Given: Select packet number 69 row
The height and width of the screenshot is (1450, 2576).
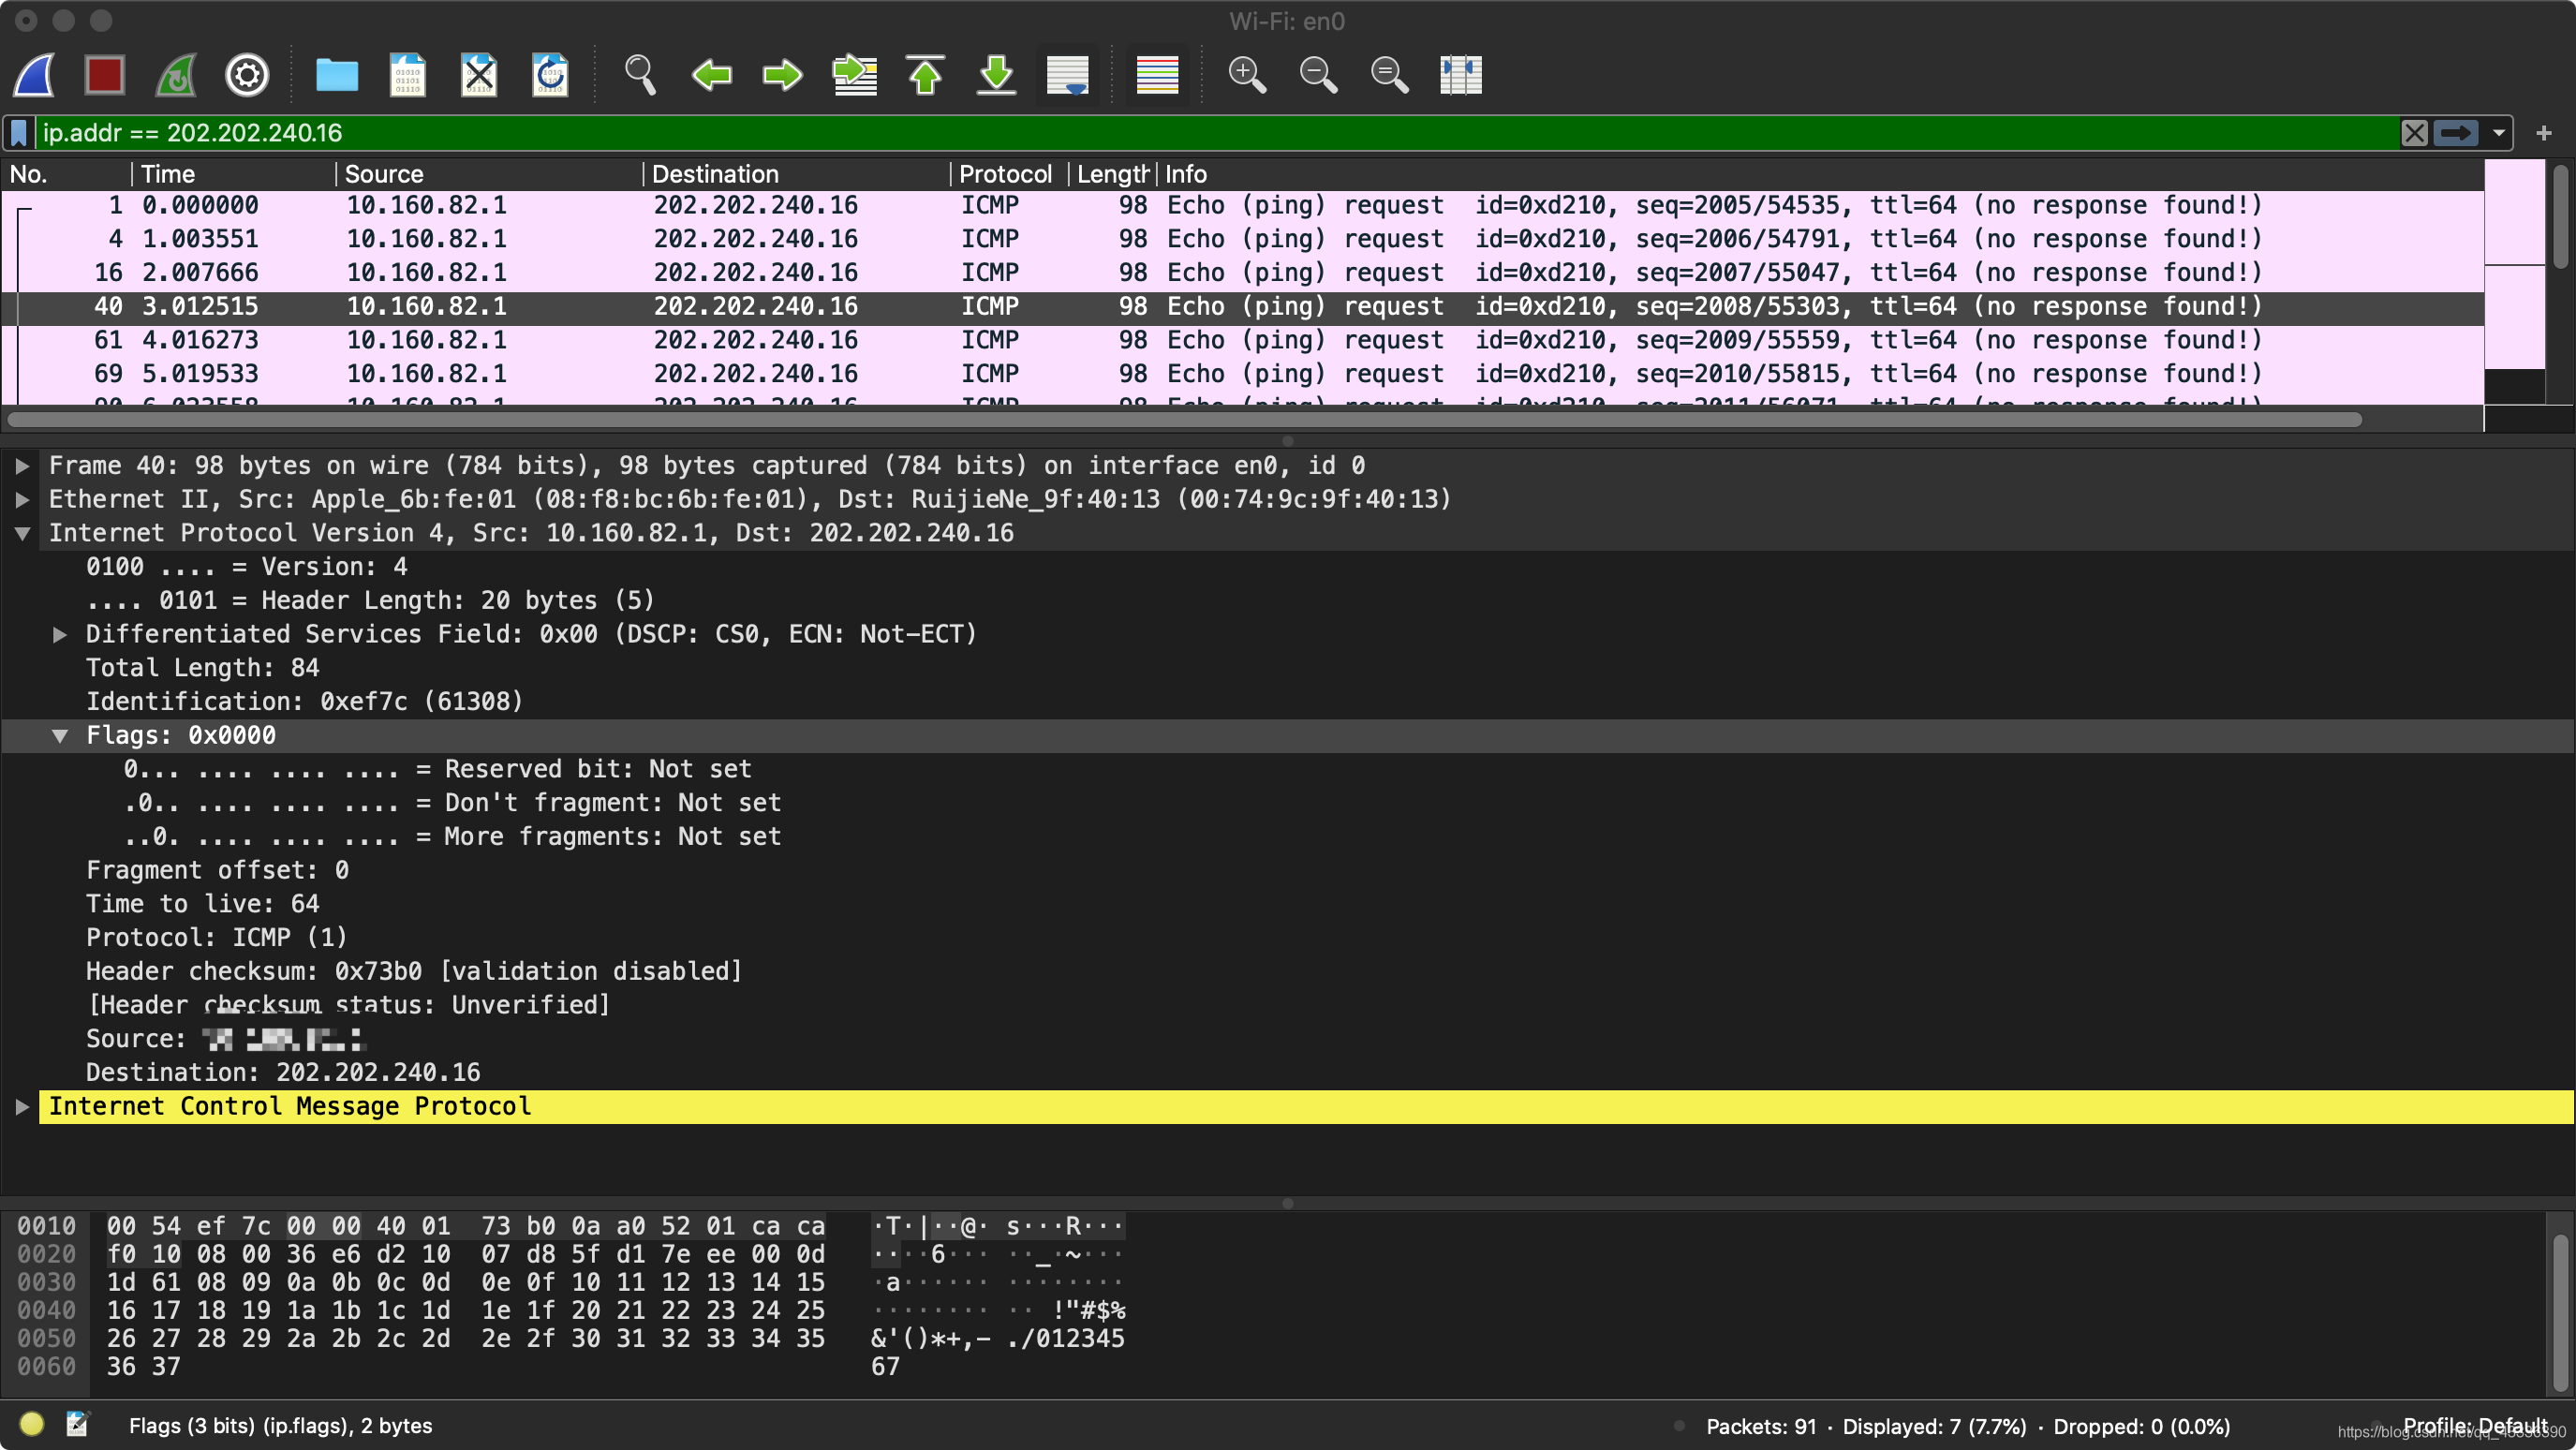Looking at the screenshot, I should point(1243,375).
